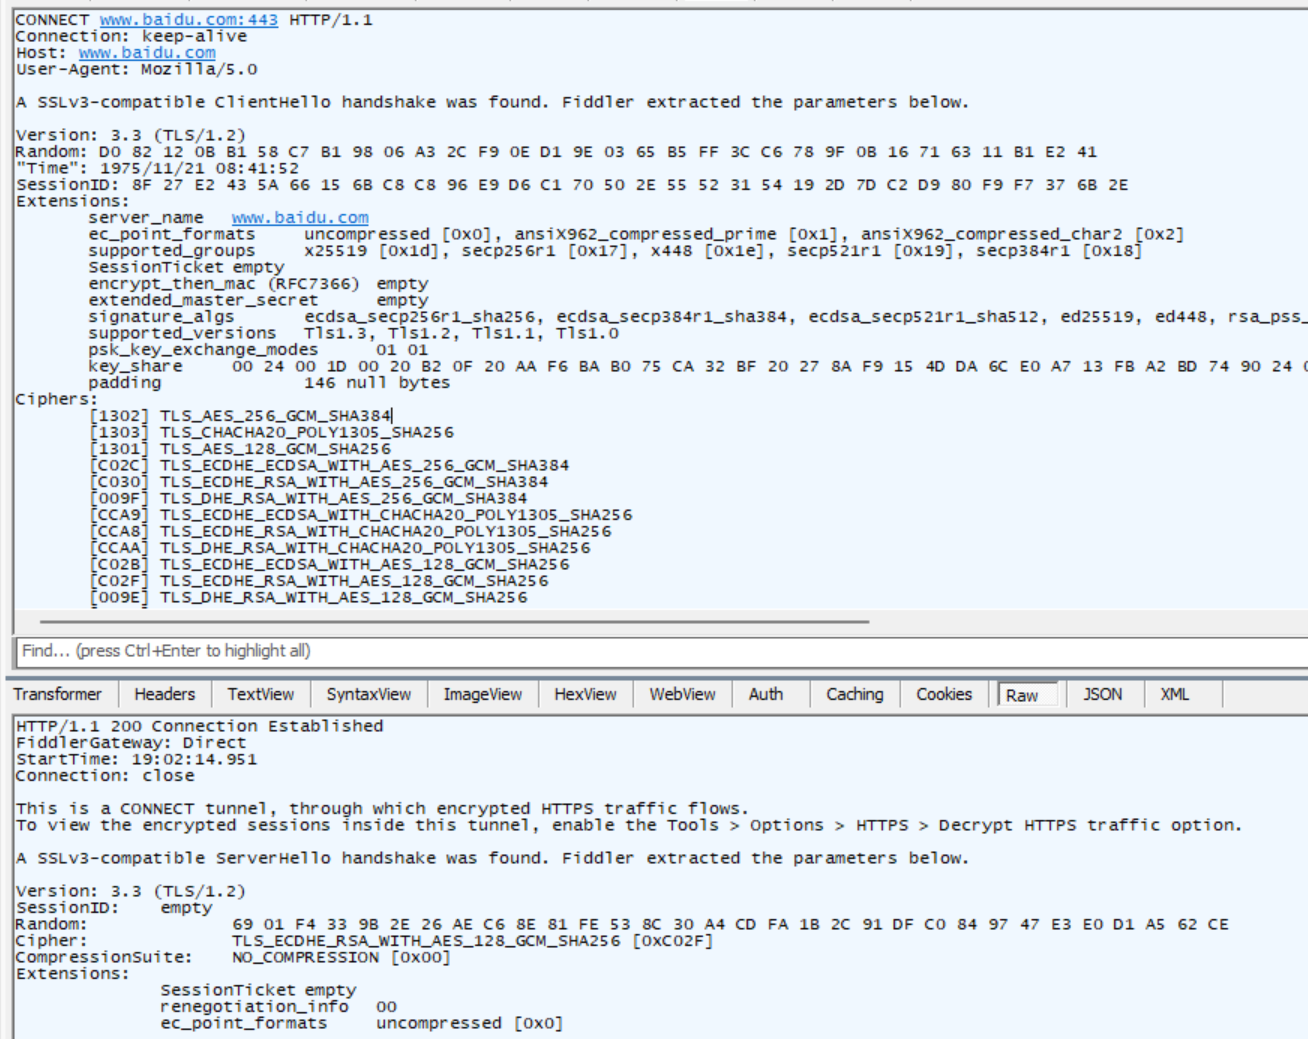Image resolution: width=1308 pixels, height=1039 pixels.
Task: Open the Caching tab
Action: [855, 694]
